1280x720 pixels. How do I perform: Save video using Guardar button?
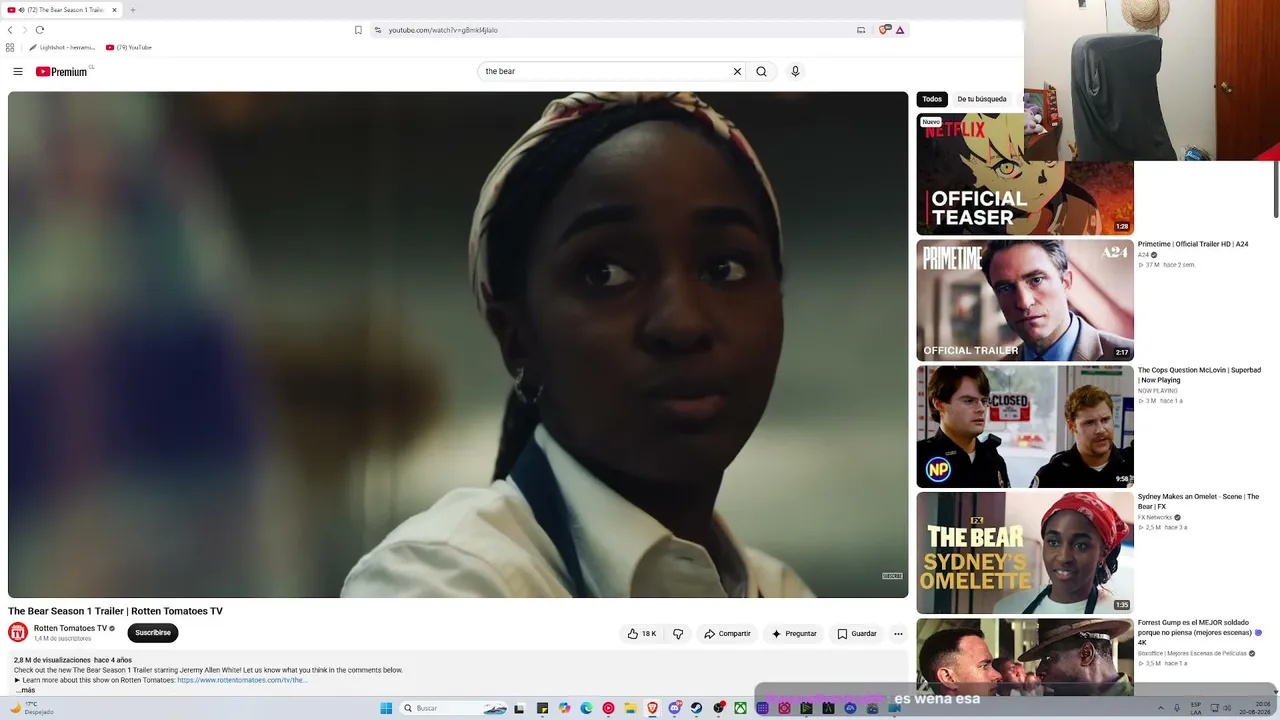click(x=857, y=633)
